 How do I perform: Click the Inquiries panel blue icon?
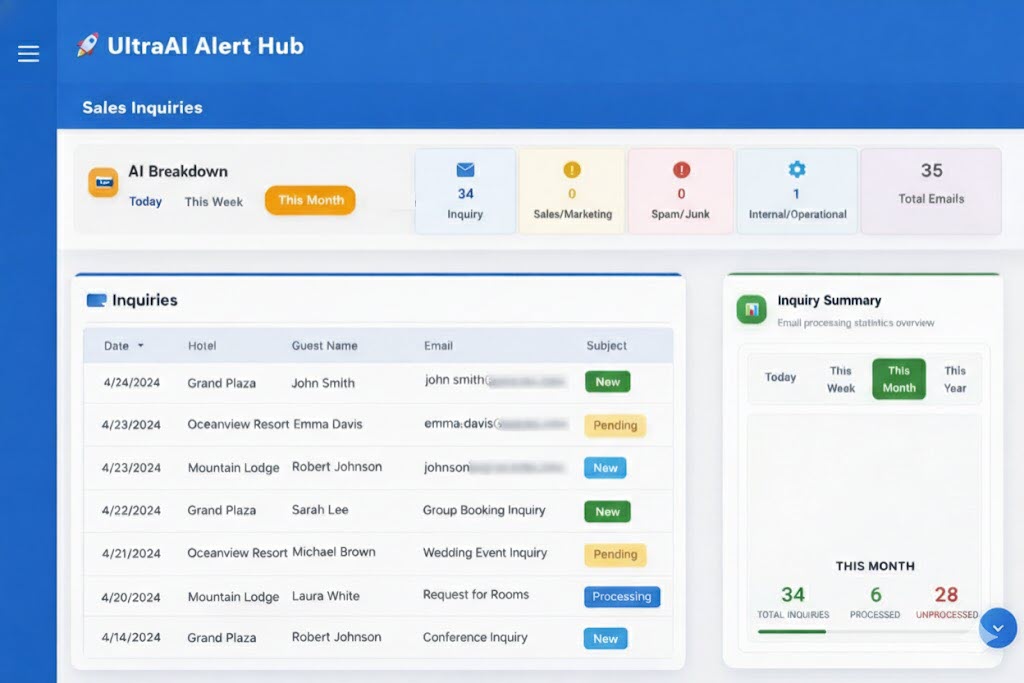click(x=96, y=300)
